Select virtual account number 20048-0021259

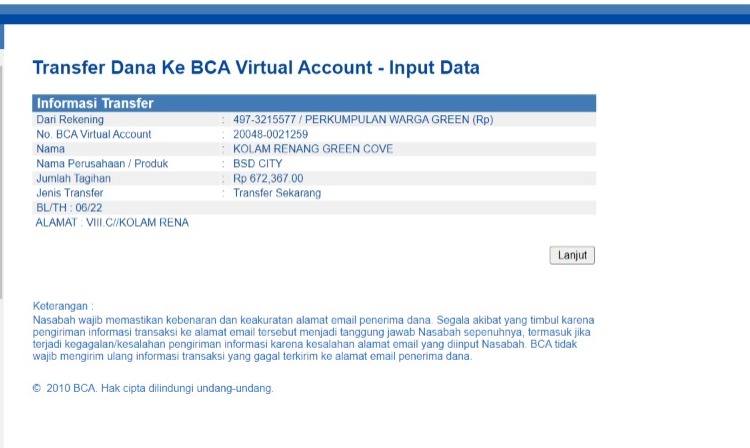[x=270, y=134]
